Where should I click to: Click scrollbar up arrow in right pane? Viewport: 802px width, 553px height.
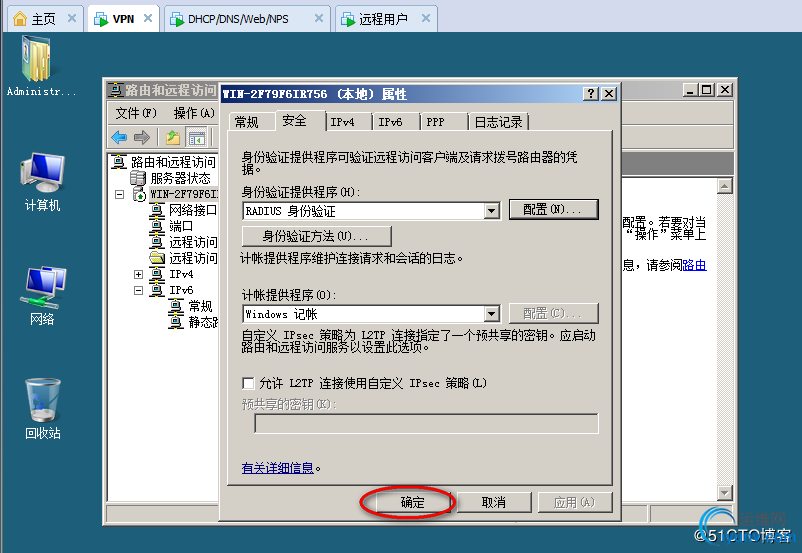point(724,186)
